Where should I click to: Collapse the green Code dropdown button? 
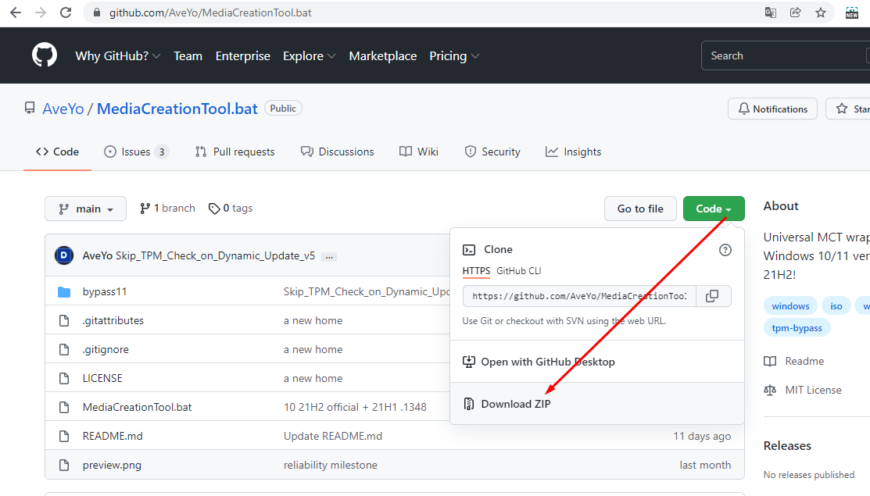tap(713, 208)
